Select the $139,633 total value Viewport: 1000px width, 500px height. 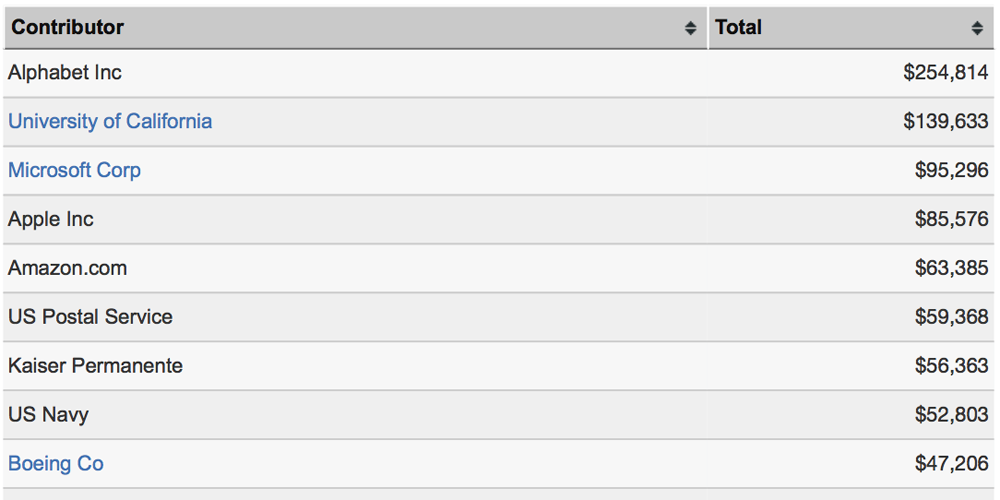[x=945, y=121]
